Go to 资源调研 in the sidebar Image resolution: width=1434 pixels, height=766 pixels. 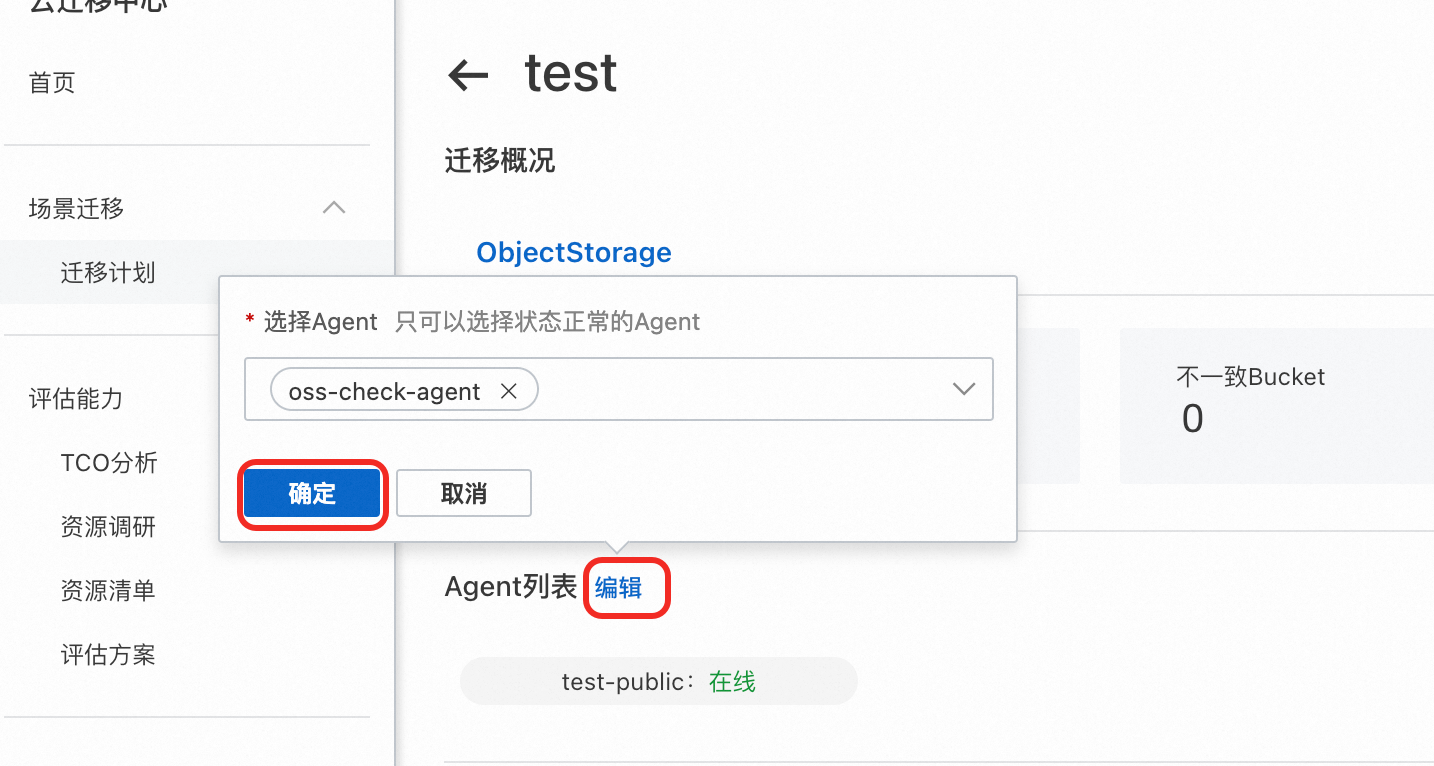click(x=108, y=527)
